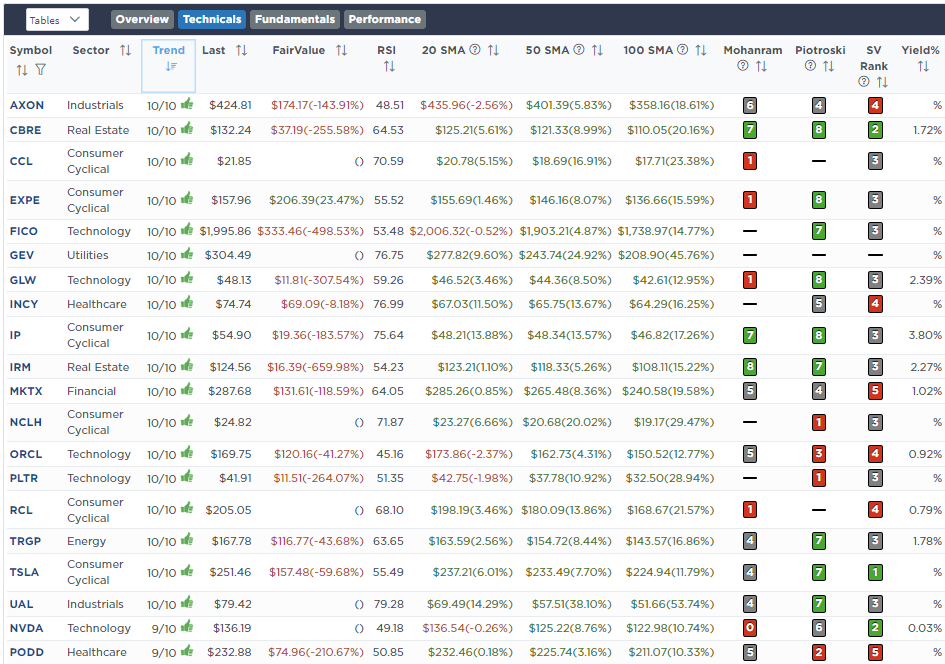Click TRGP Energy sector cell

coord(86,540)
